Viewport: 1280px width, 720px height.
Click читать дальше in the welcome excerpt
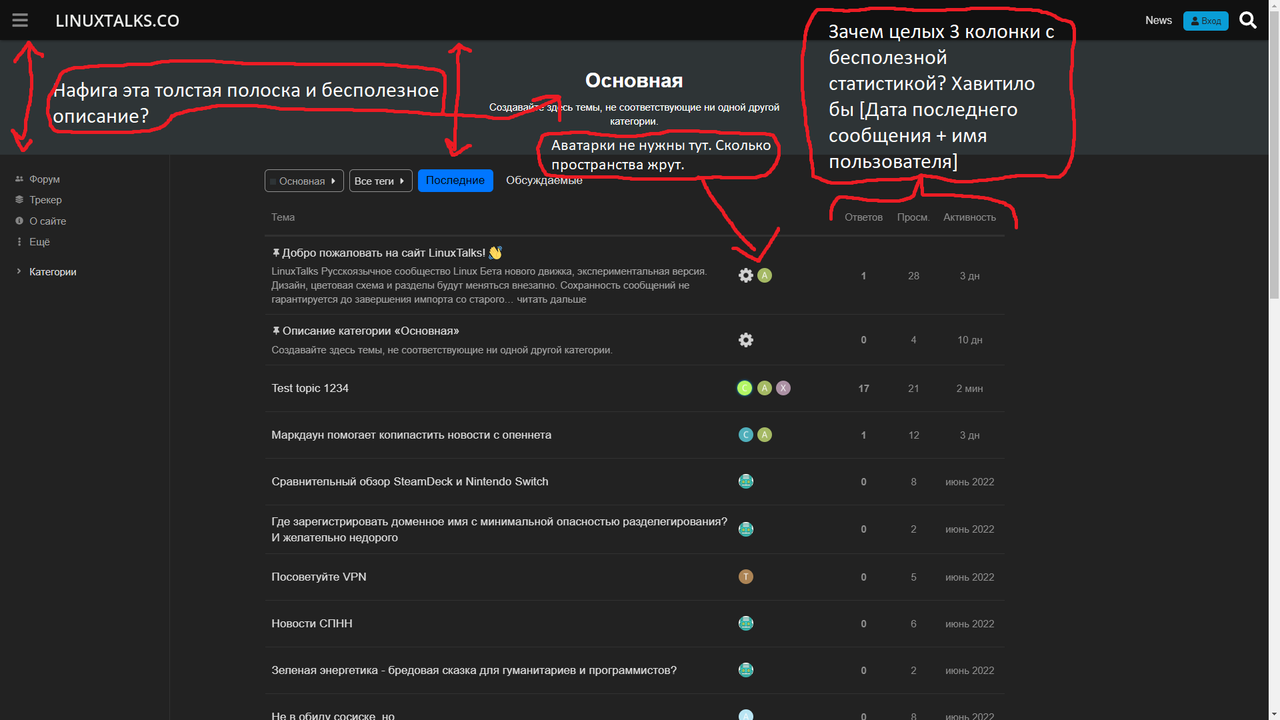553,299
